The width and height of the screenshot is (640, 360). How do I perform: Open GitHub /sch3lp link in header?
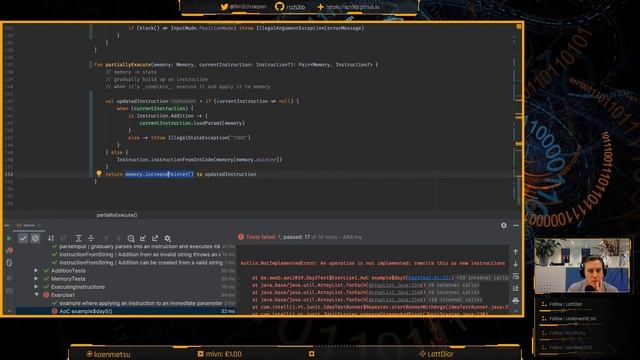click(290, 7)
